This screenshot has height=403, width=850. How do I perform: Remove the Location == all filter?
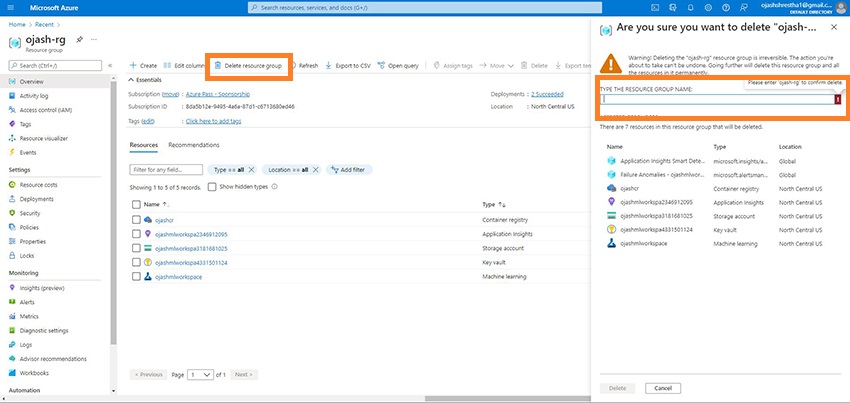pos(316,170)
